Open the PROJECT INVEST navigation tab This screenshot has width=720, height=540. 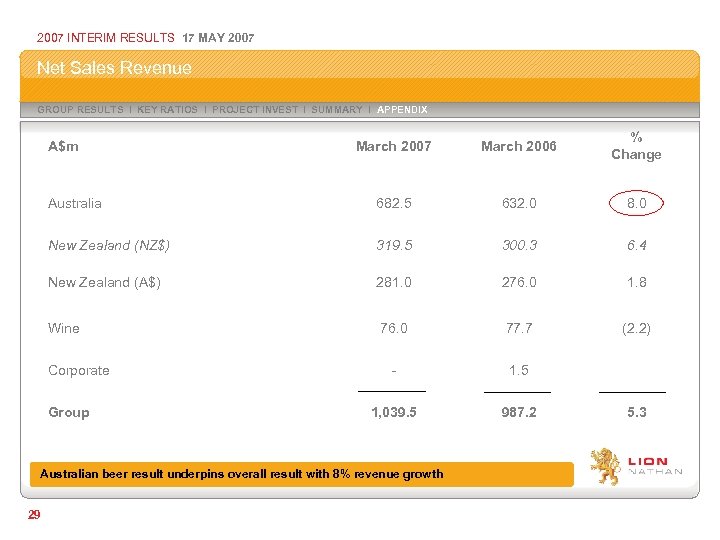tap(255, 110)
